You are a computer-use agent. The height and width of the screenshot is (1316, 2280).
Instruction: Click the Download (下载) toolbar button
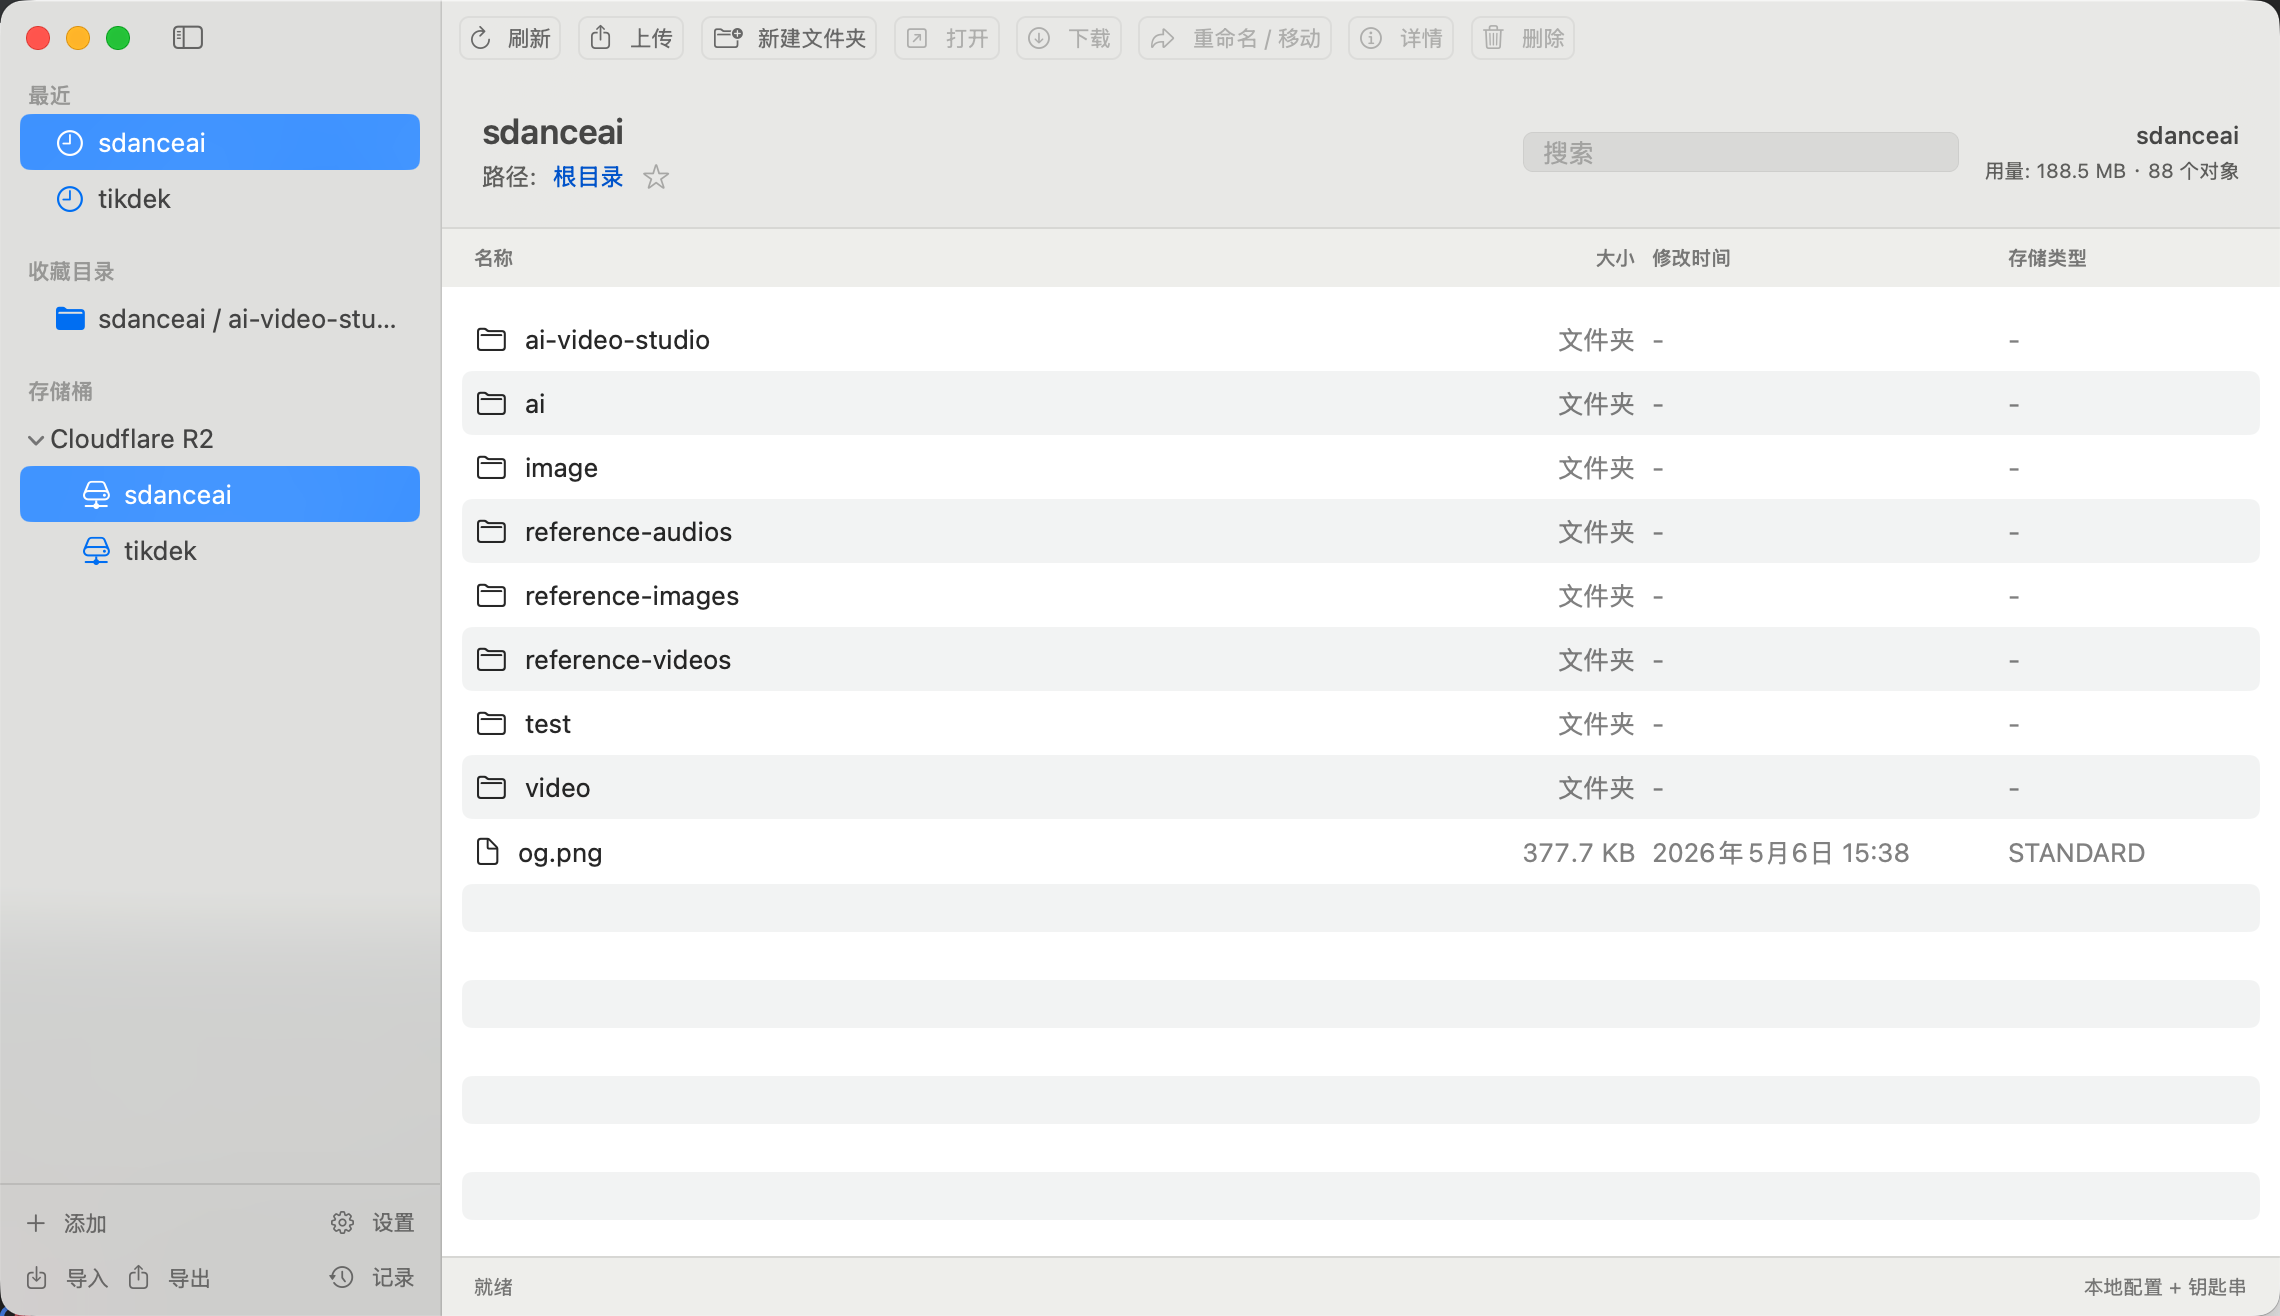click(1069, 38)
